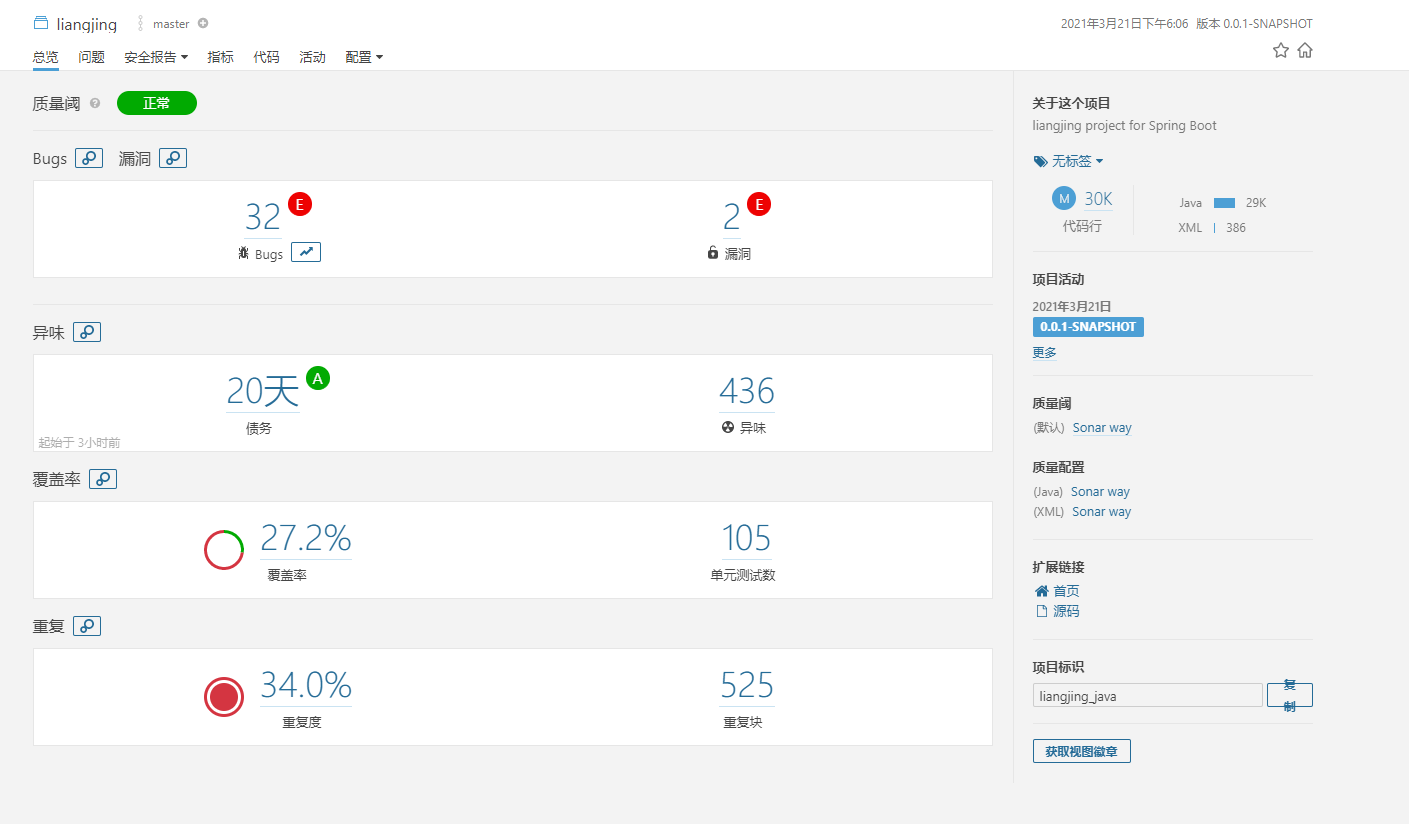Viewport: 1409px width, 824px height.
Task: Switch to the 代码 tab
Action: click(266, 57)
